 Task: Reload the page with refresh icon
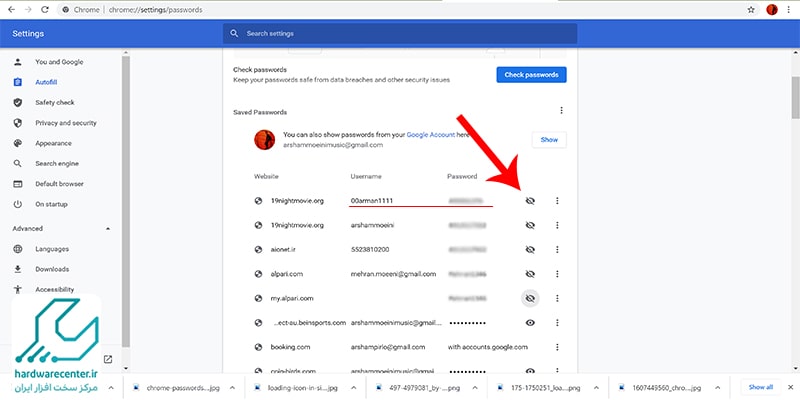[44, 10]
